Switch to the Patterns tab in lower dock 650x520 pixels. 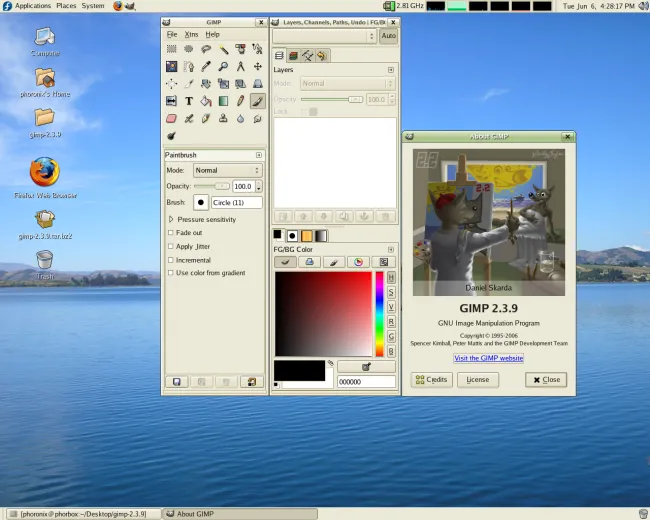click(x=307, y=236)
